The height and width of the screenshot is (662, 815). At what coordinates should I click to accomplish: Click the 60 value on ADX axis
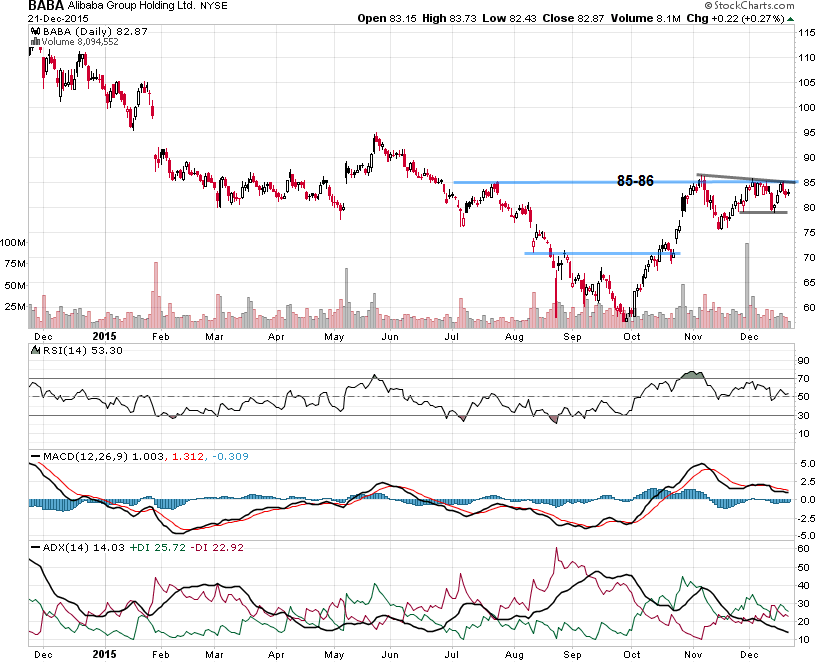pos(803,549)
